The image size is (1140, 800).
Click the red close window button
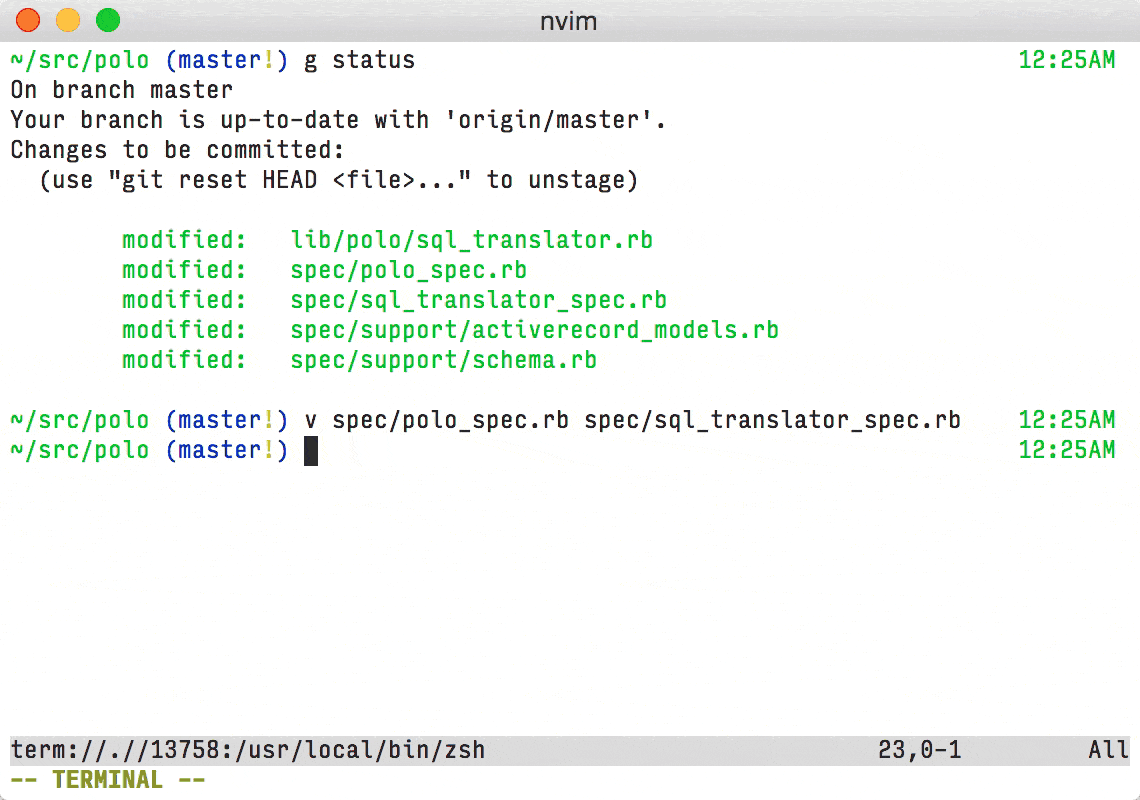tap(28, 20)
